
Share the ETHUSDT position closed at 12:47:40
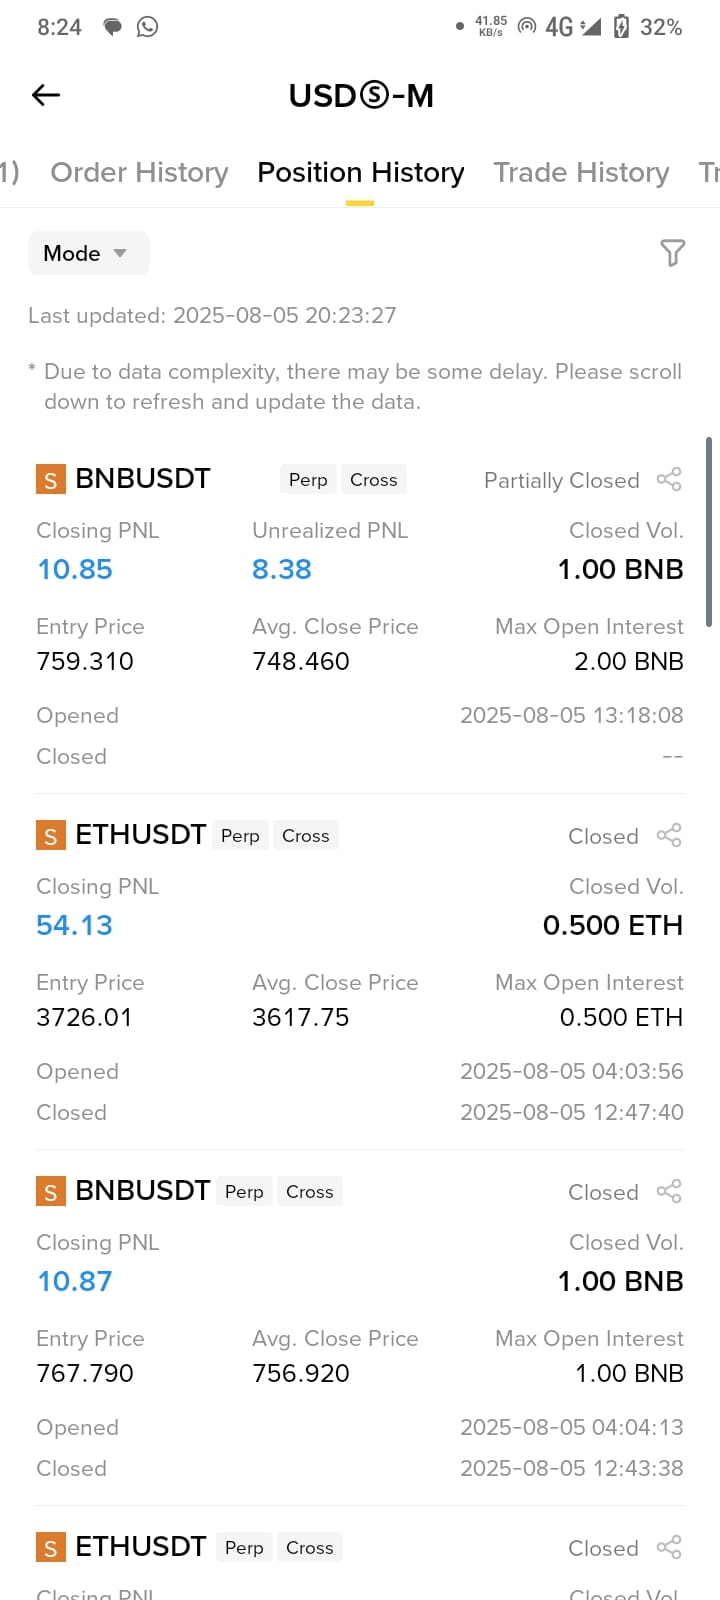669,836
